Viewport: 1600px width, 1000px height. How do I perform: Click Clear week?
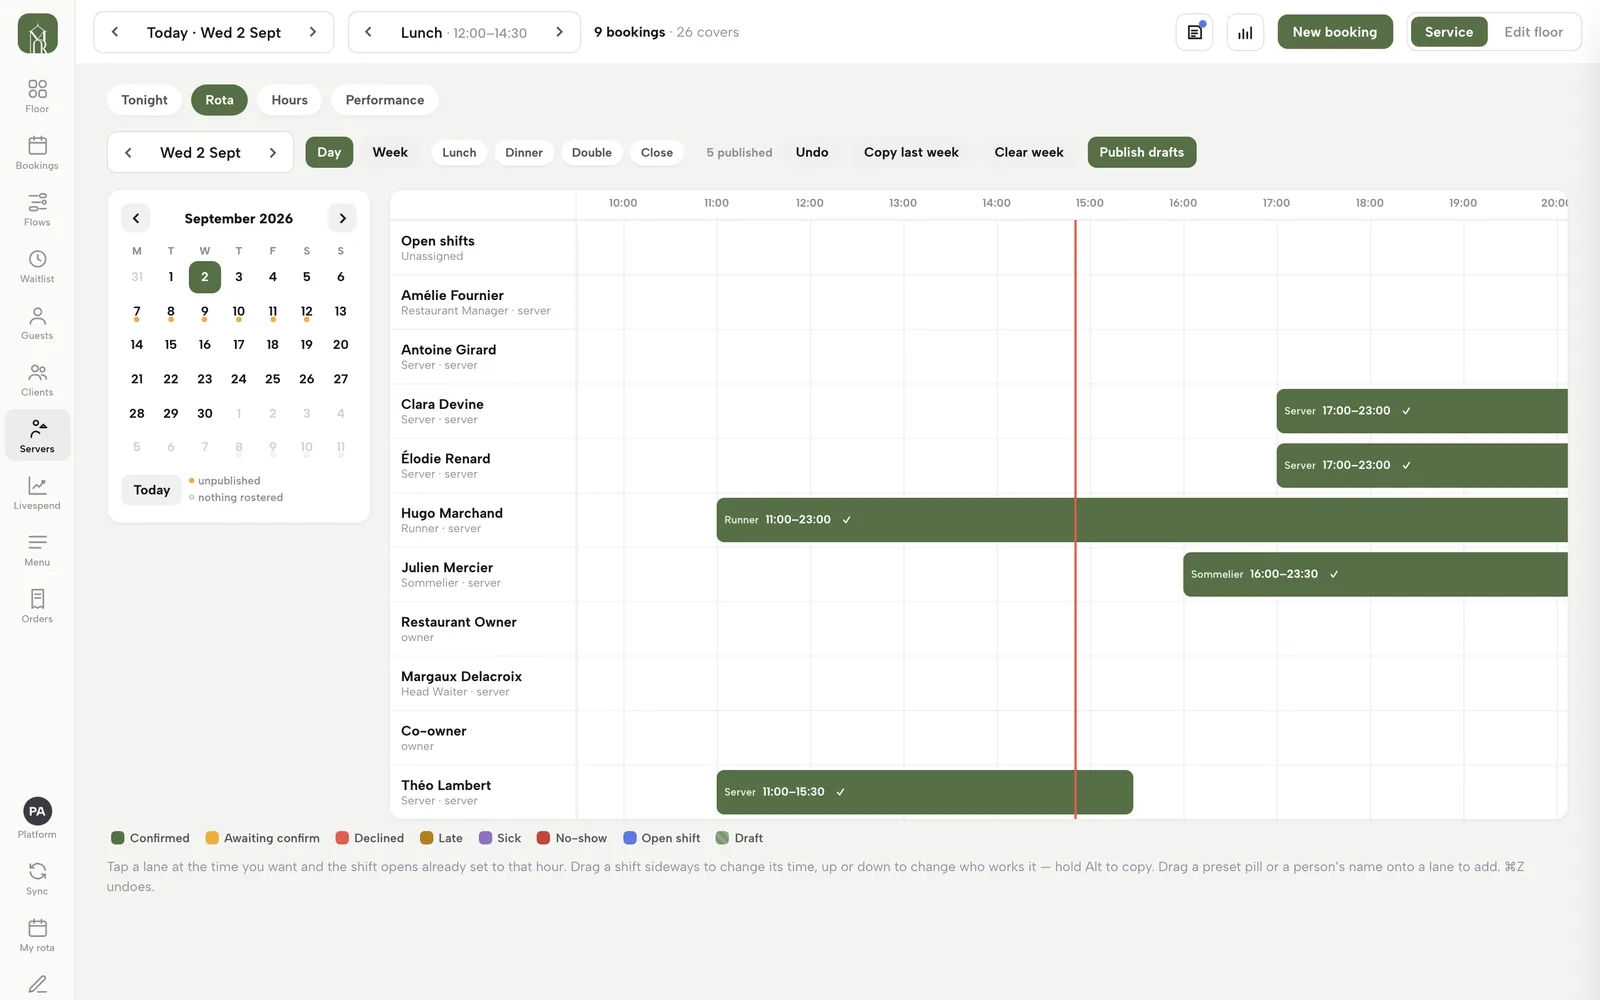[x=1029, y=152]
